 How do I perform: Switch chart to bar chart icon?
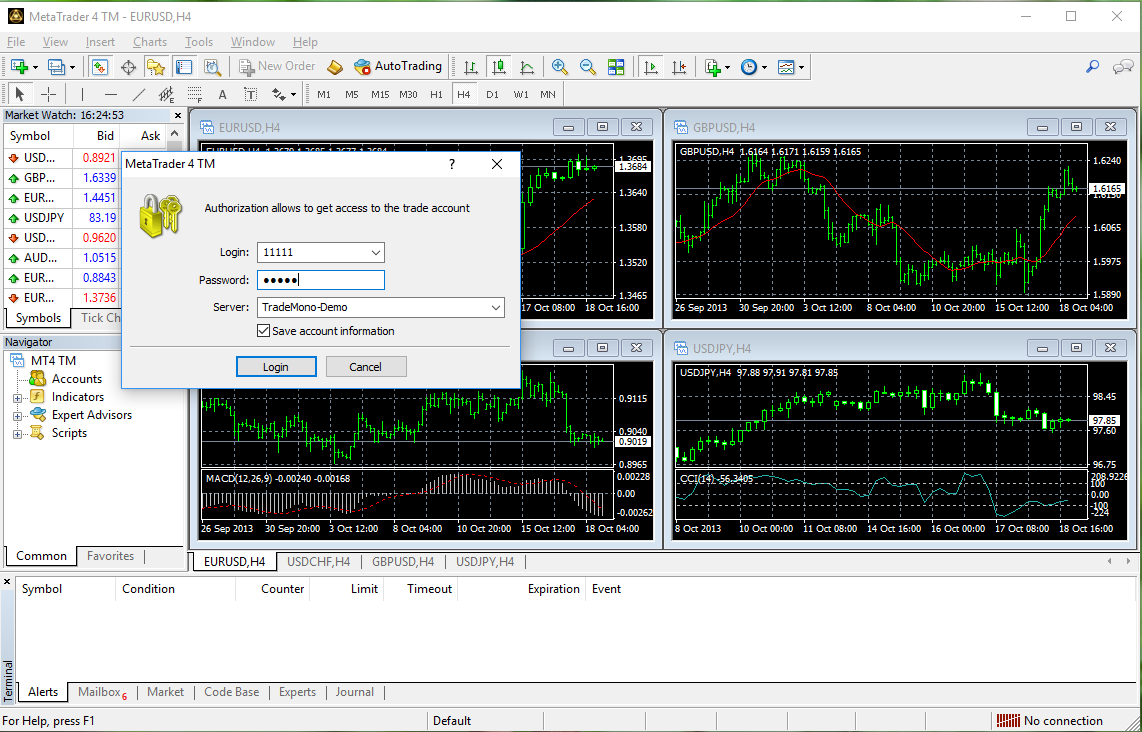[471, 67]
